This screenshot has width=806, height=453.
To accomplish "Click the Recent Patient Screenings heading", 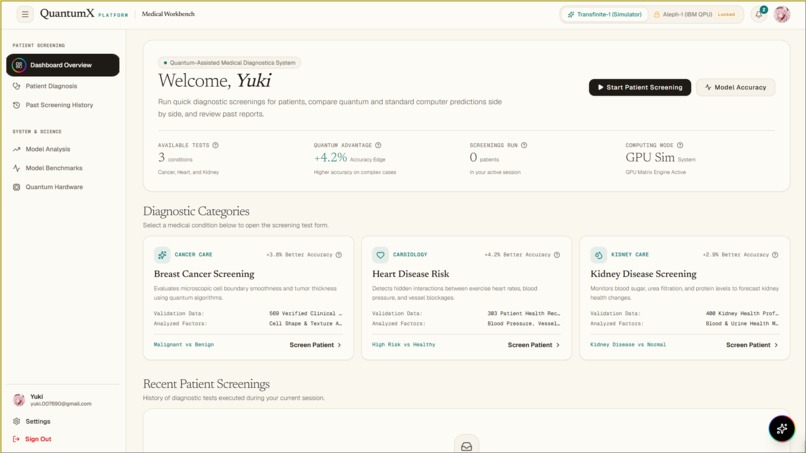I will point(206,384).
